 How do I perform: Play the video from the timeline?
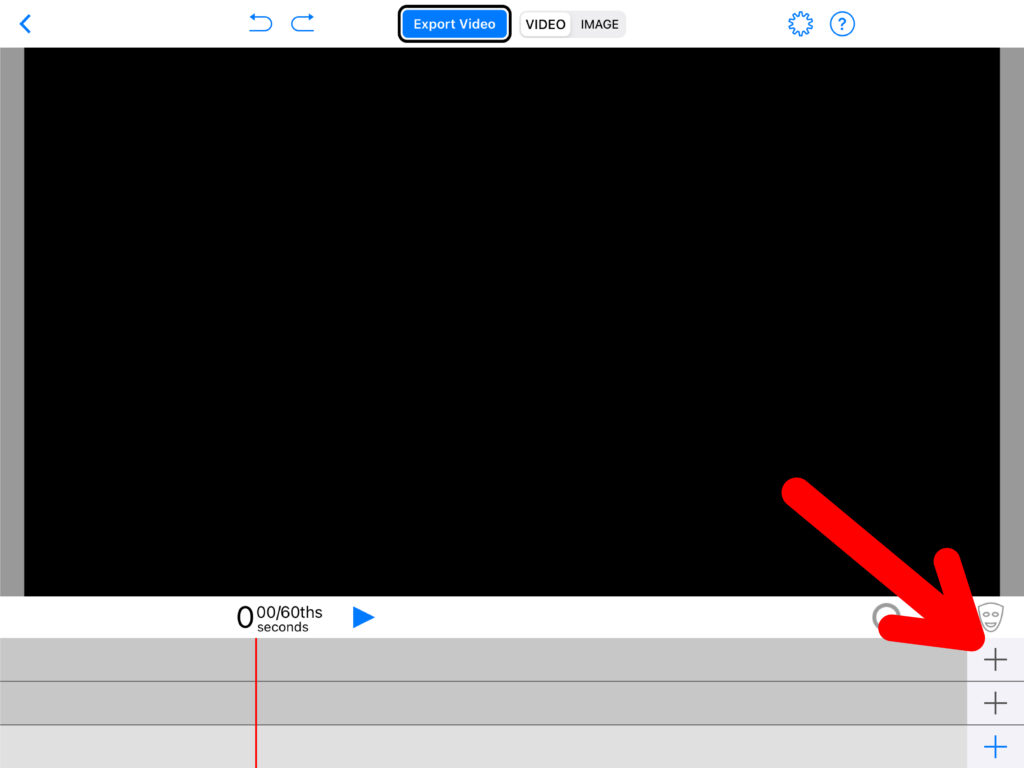pyautogui.click(x=363, y=617)
